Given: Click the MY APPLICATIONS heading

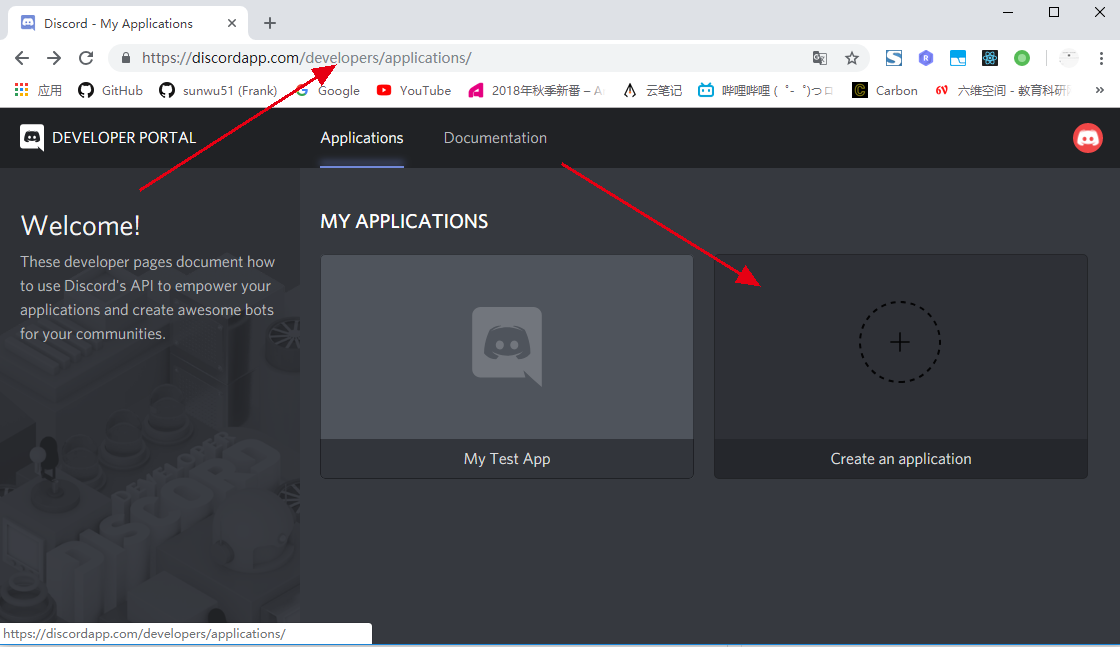Looking at the screenshot, I should tap(404, 221).
